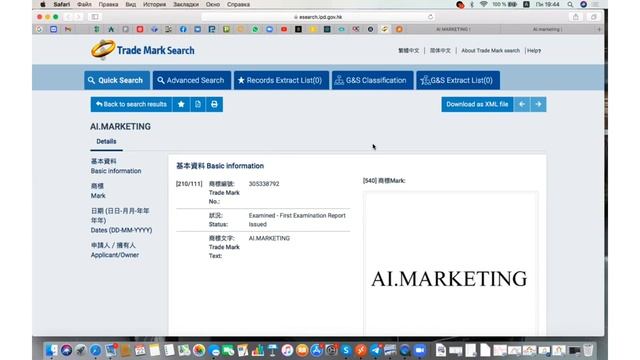Show all Safari tabs overview

click(594, 17)
